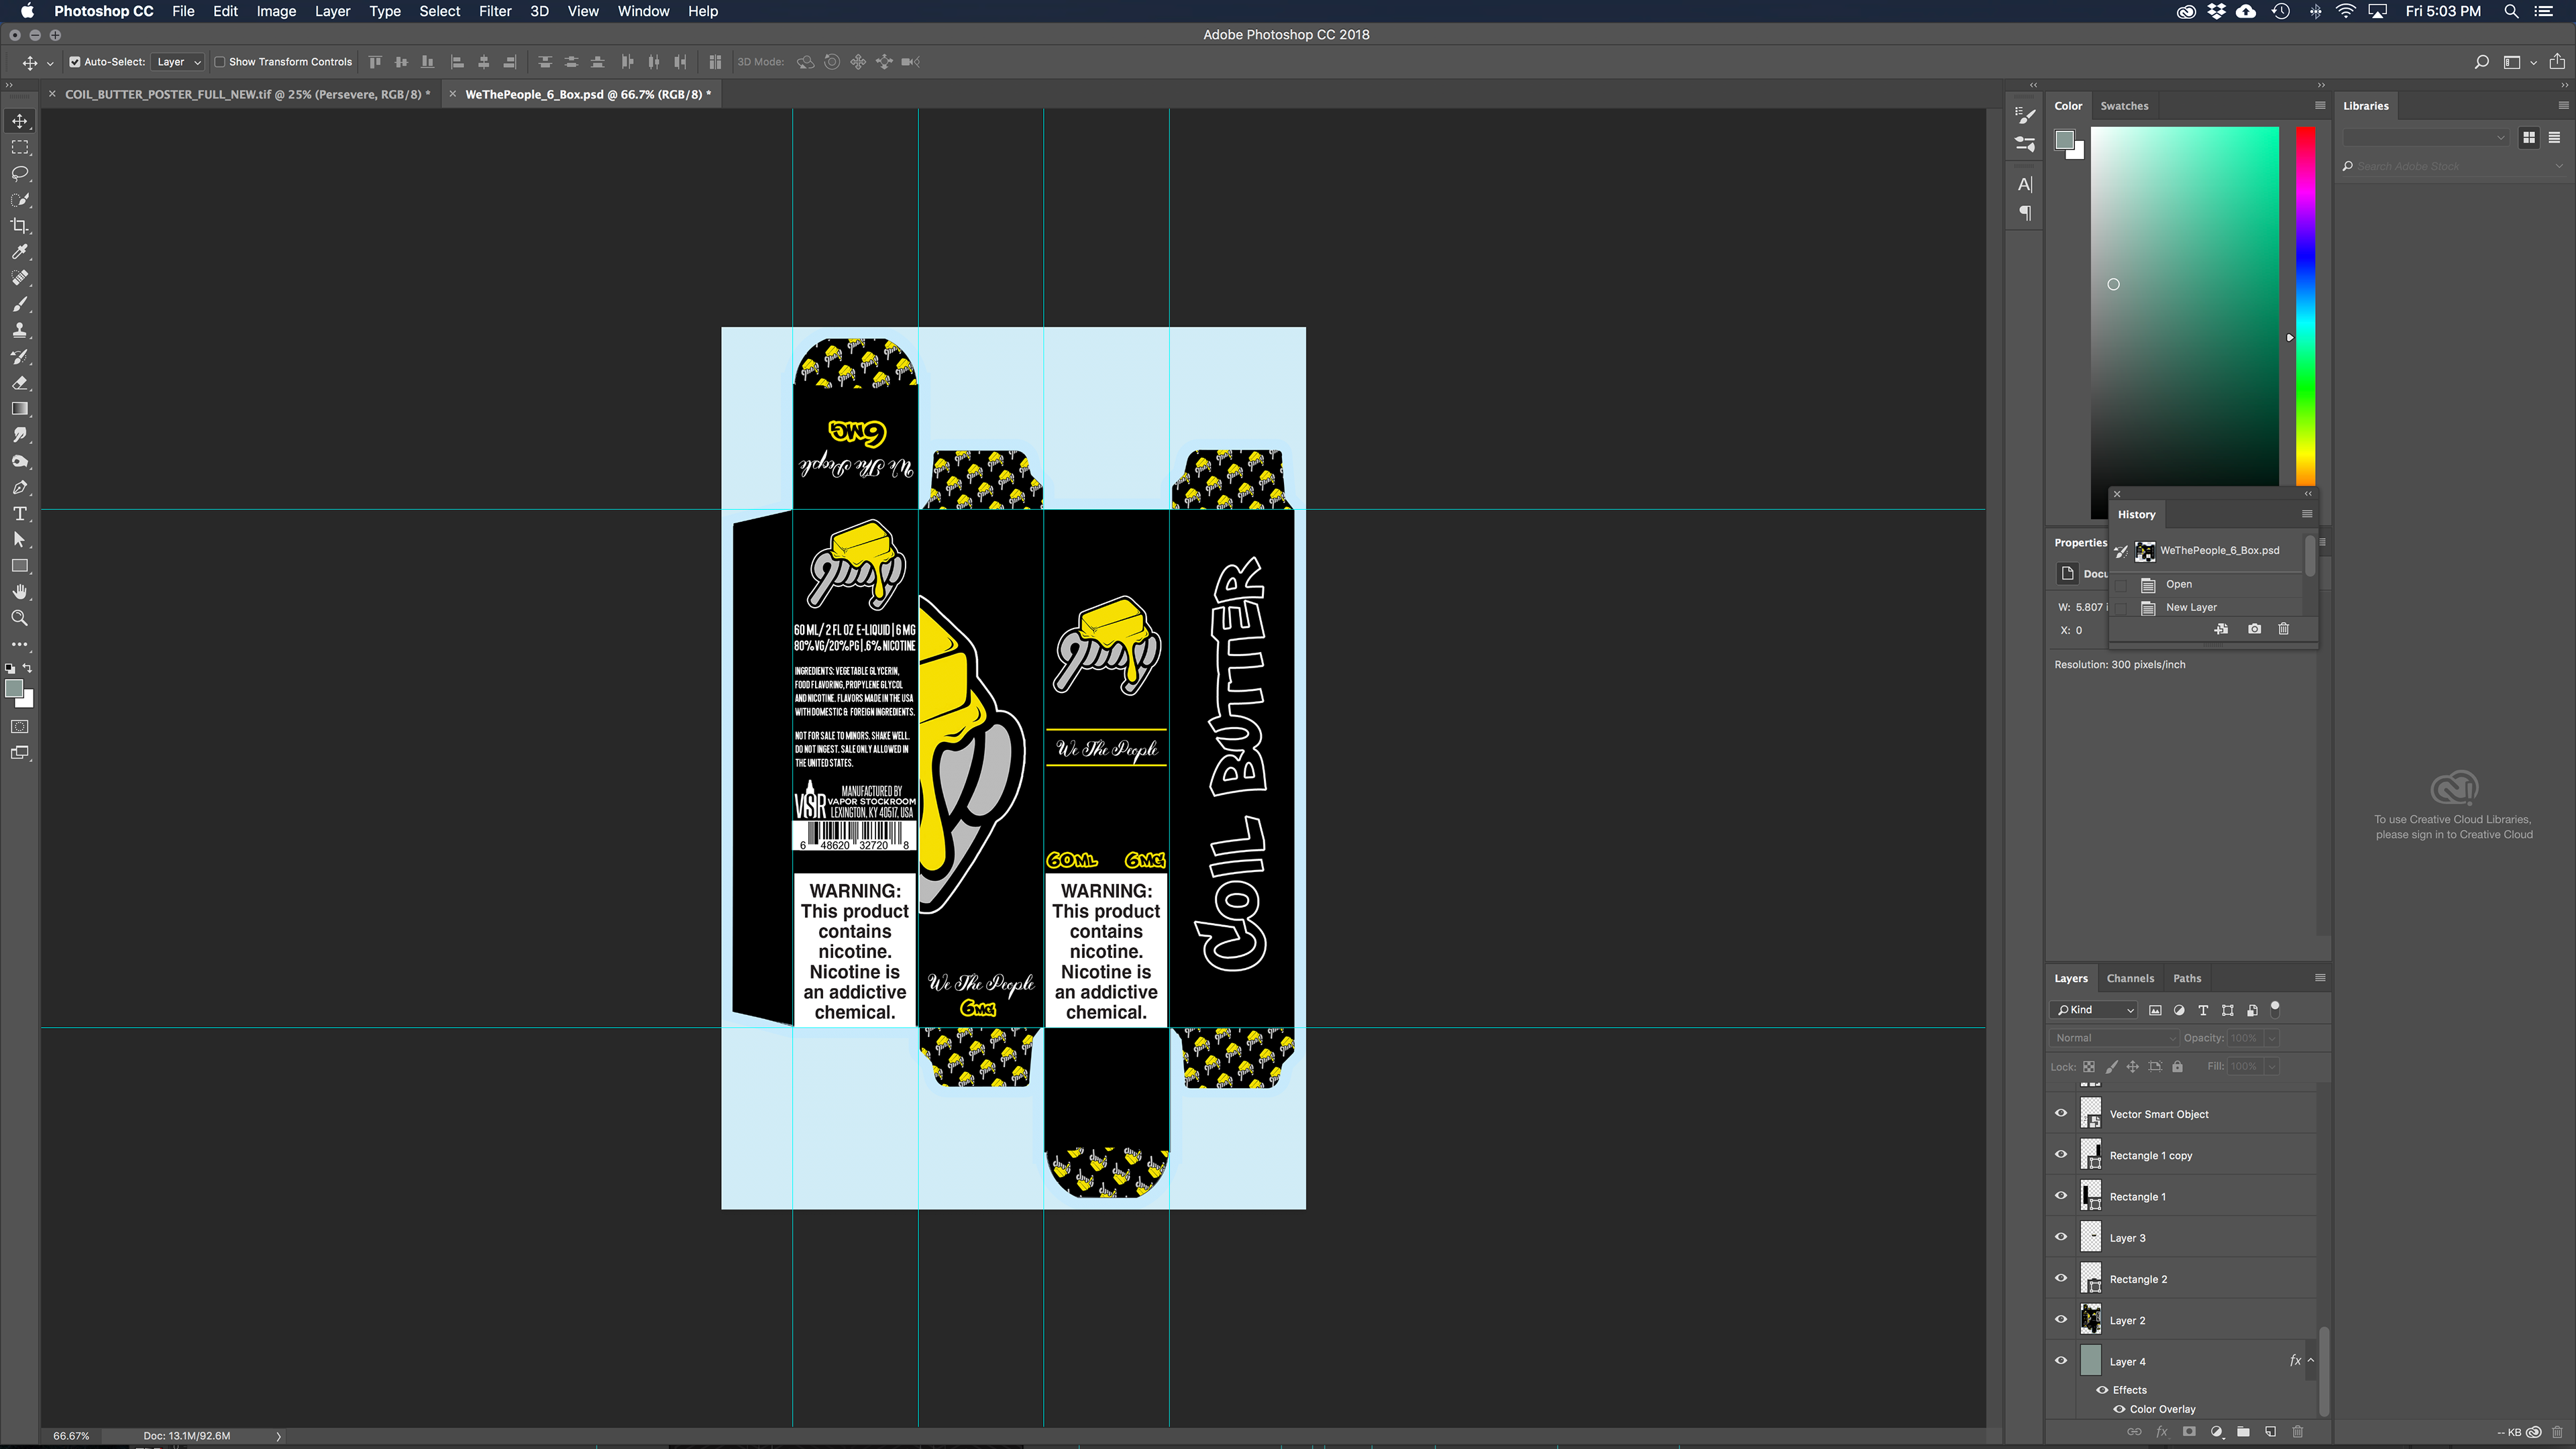Create a new layer with page icon
Screen dimensions: 2576x1449
click(2270, 1432)
